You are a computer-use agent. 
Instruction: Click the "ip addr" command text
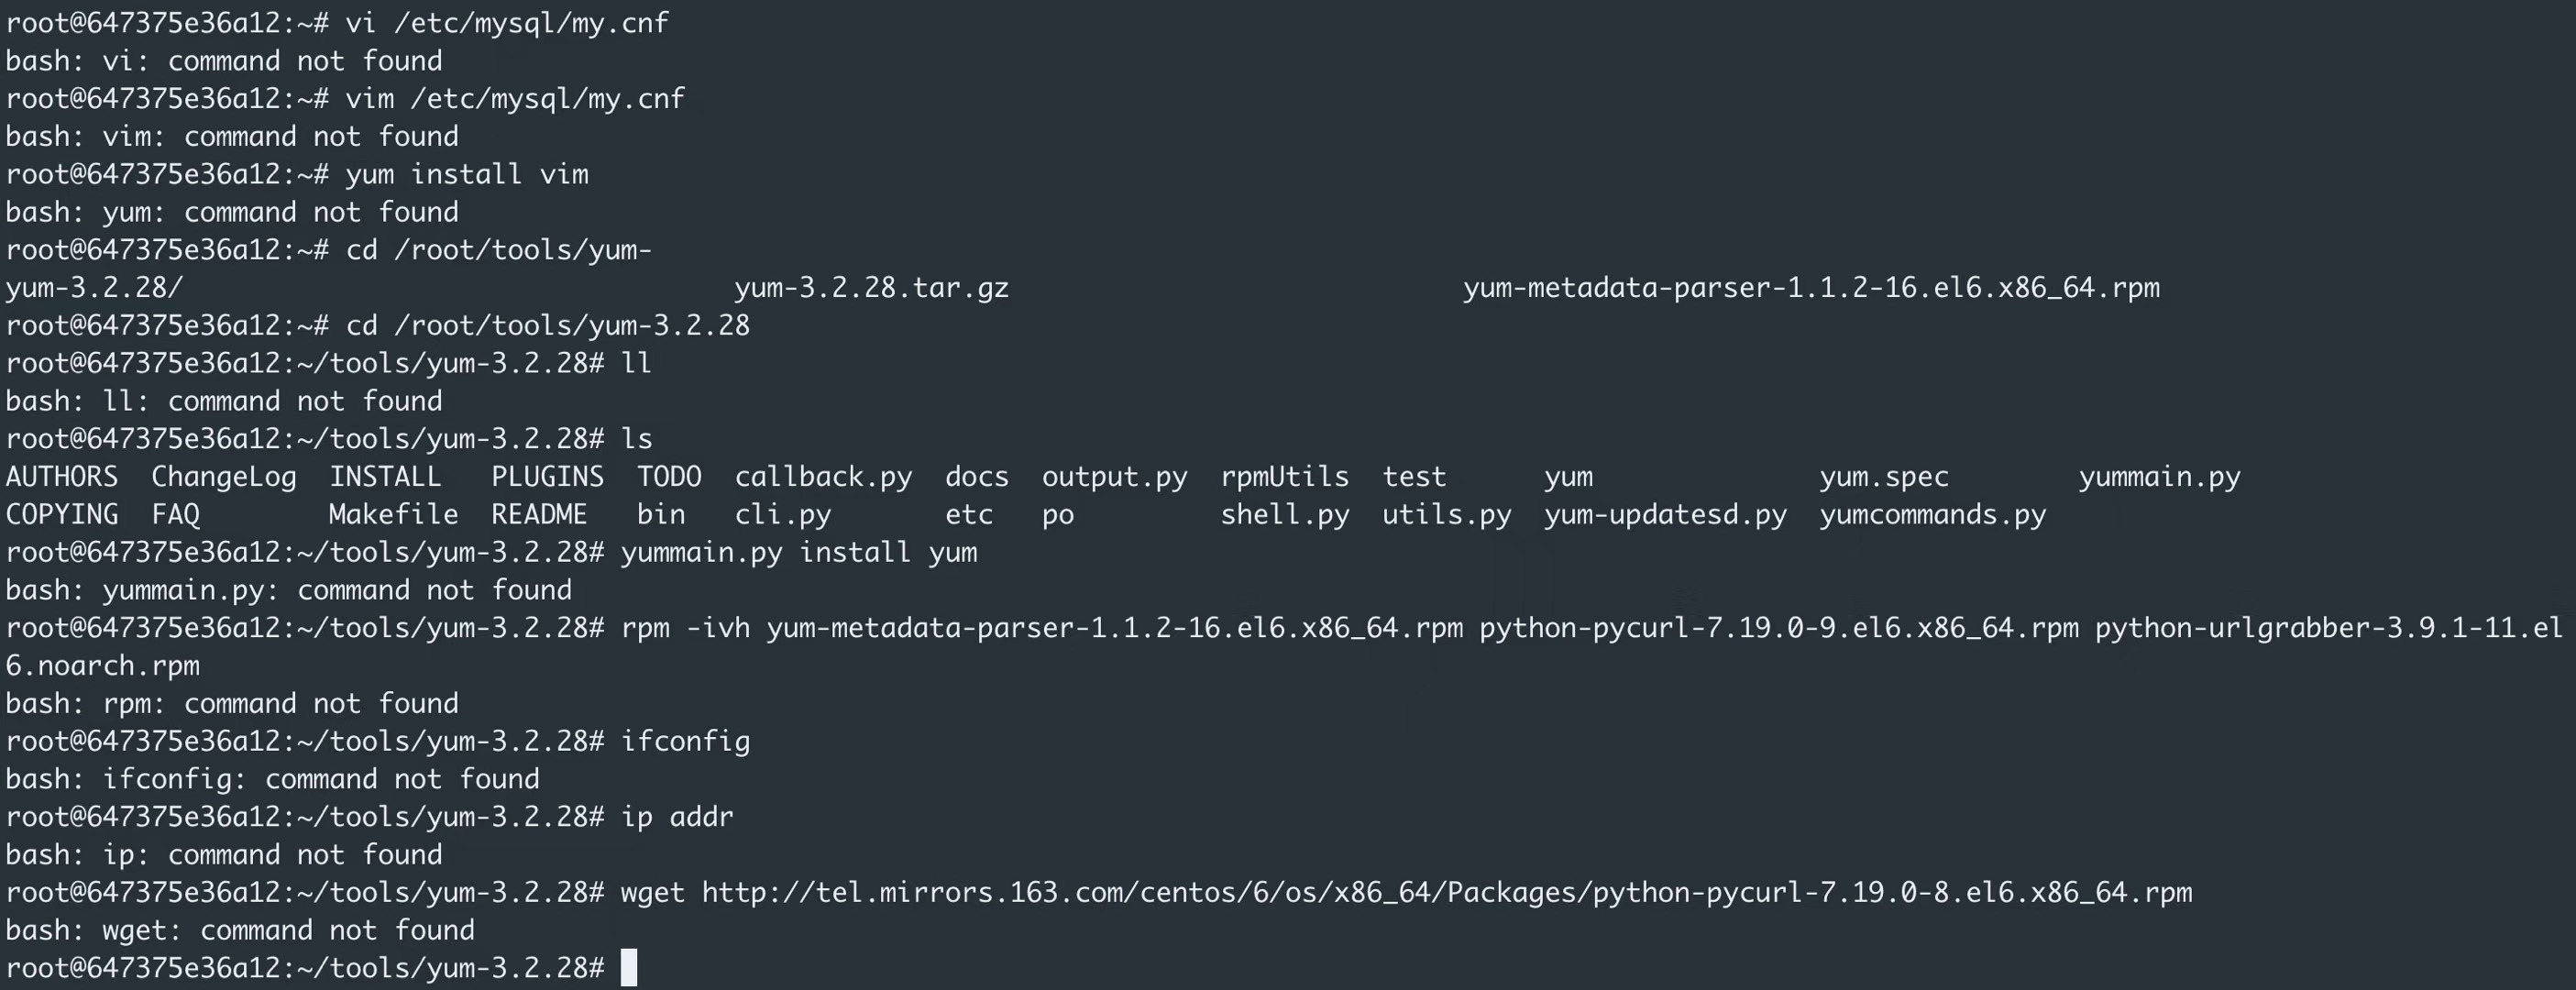677,817
